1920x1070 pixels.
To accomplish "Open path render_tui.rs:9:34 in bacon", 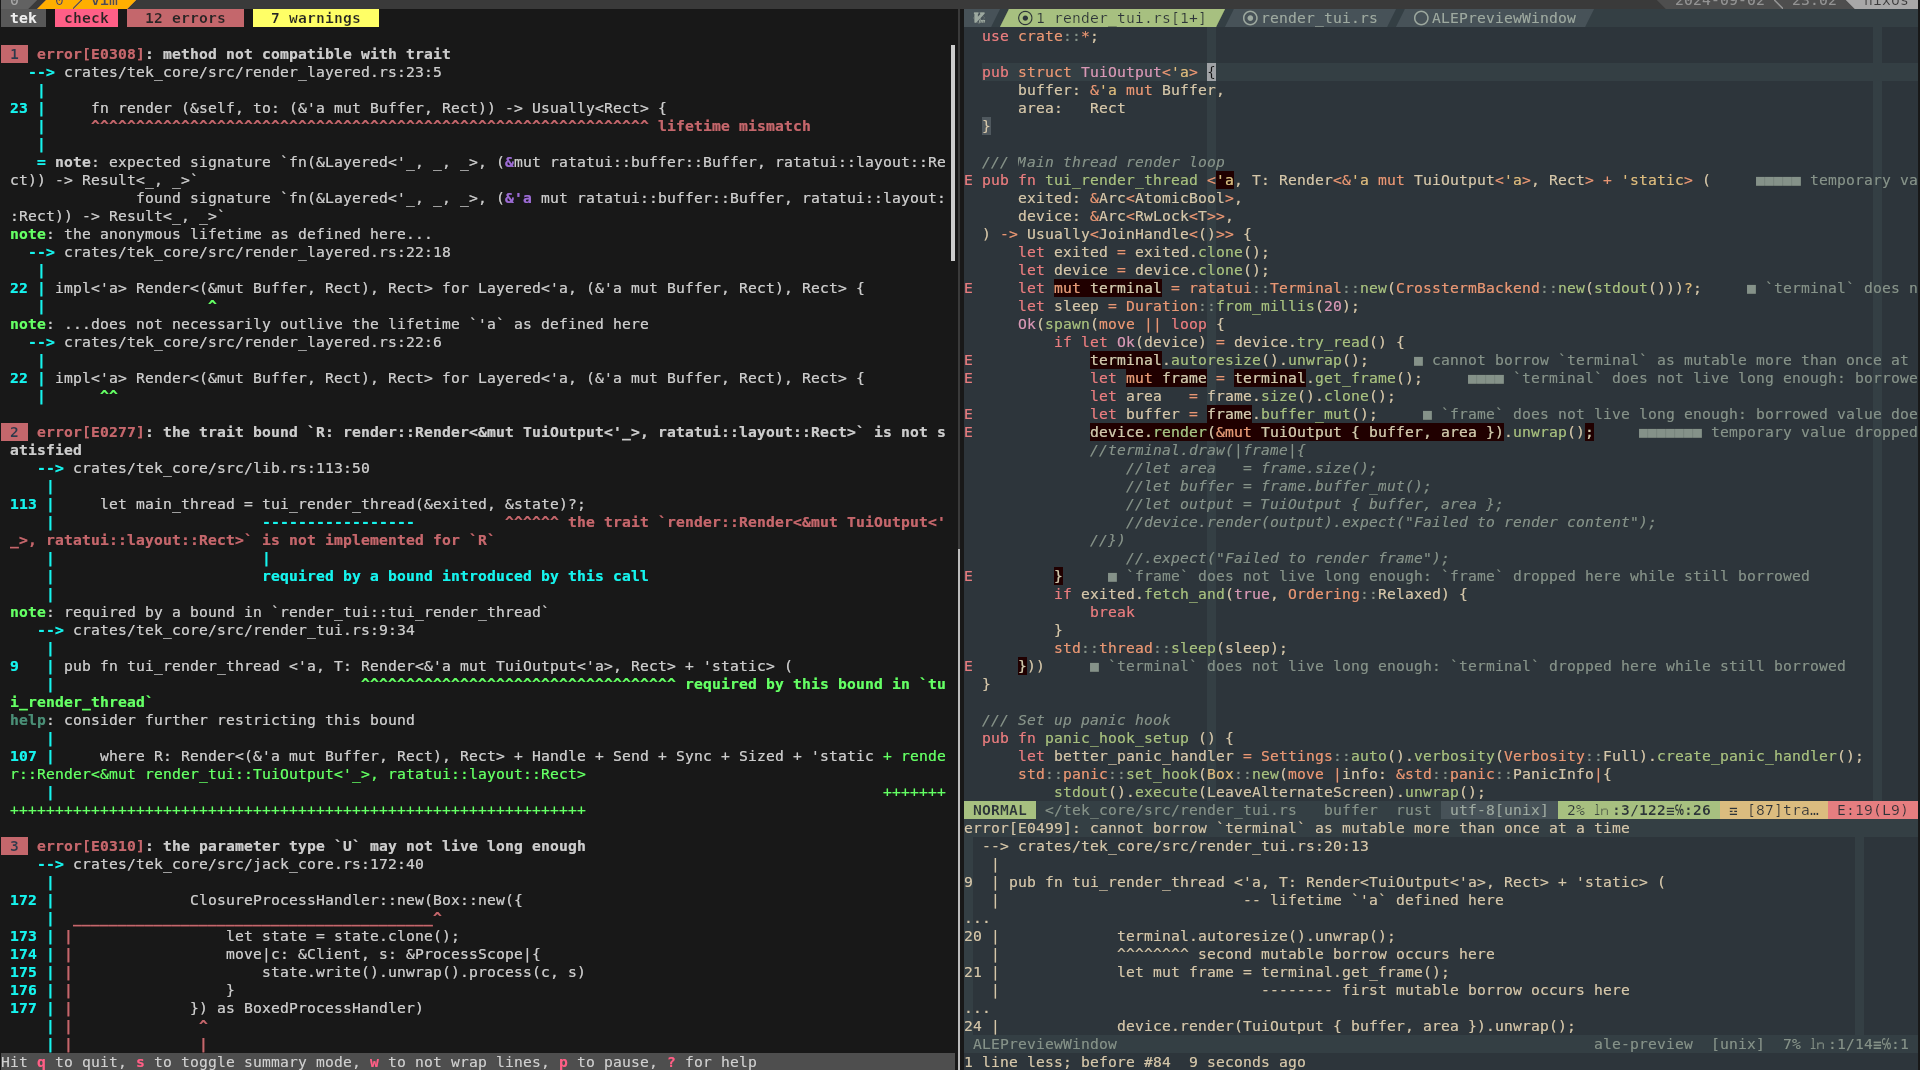I will coord(244,630).
